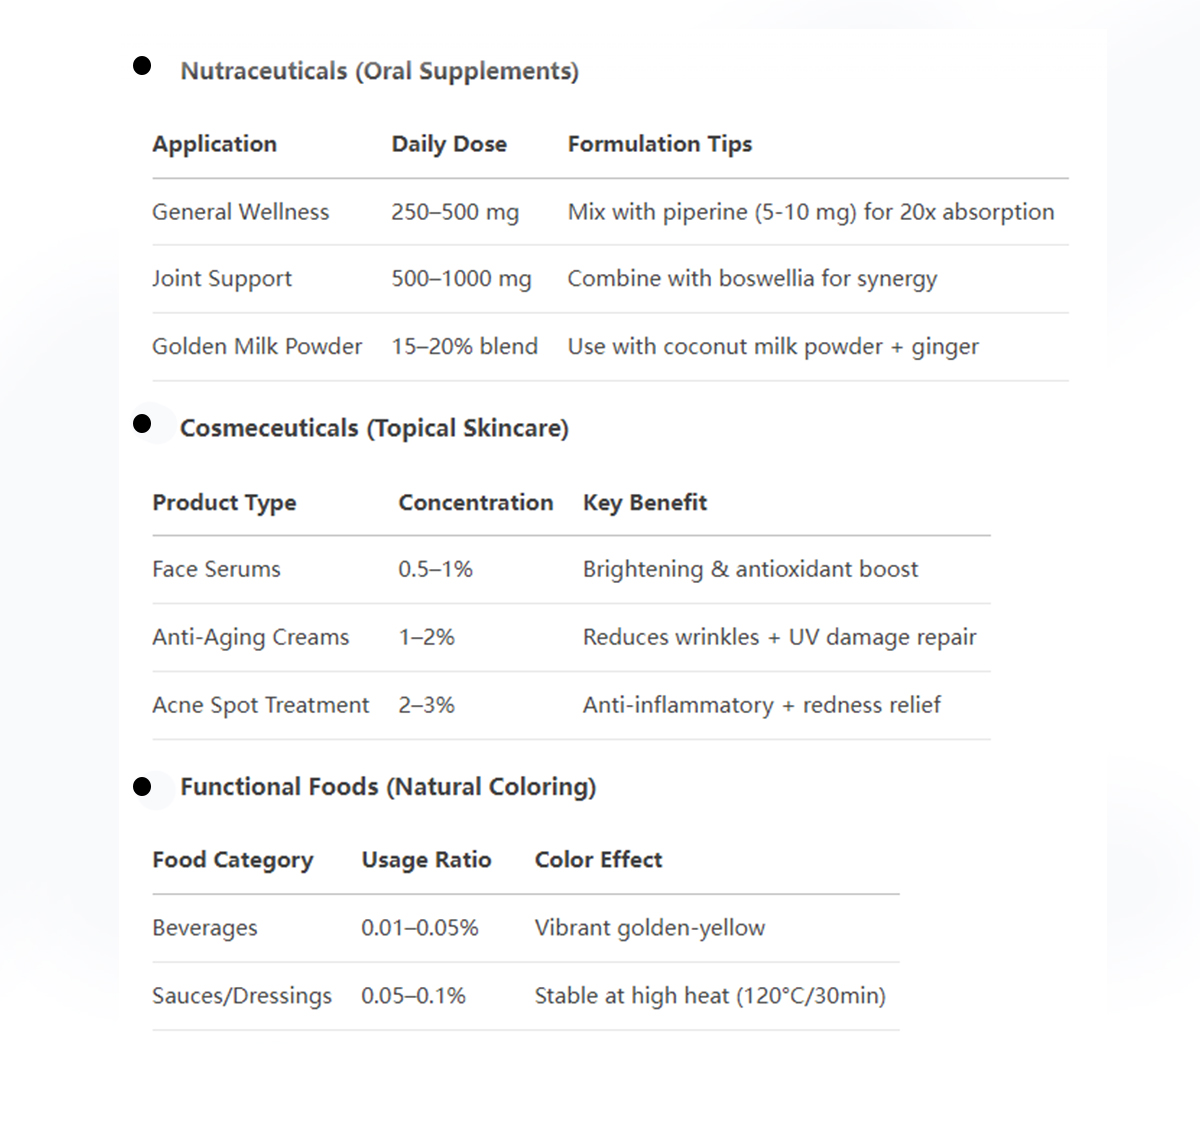Click the Anti-Aging Creams row label
The width and height of the screenshot is (1200, 1134).
(x=251, y=638)
